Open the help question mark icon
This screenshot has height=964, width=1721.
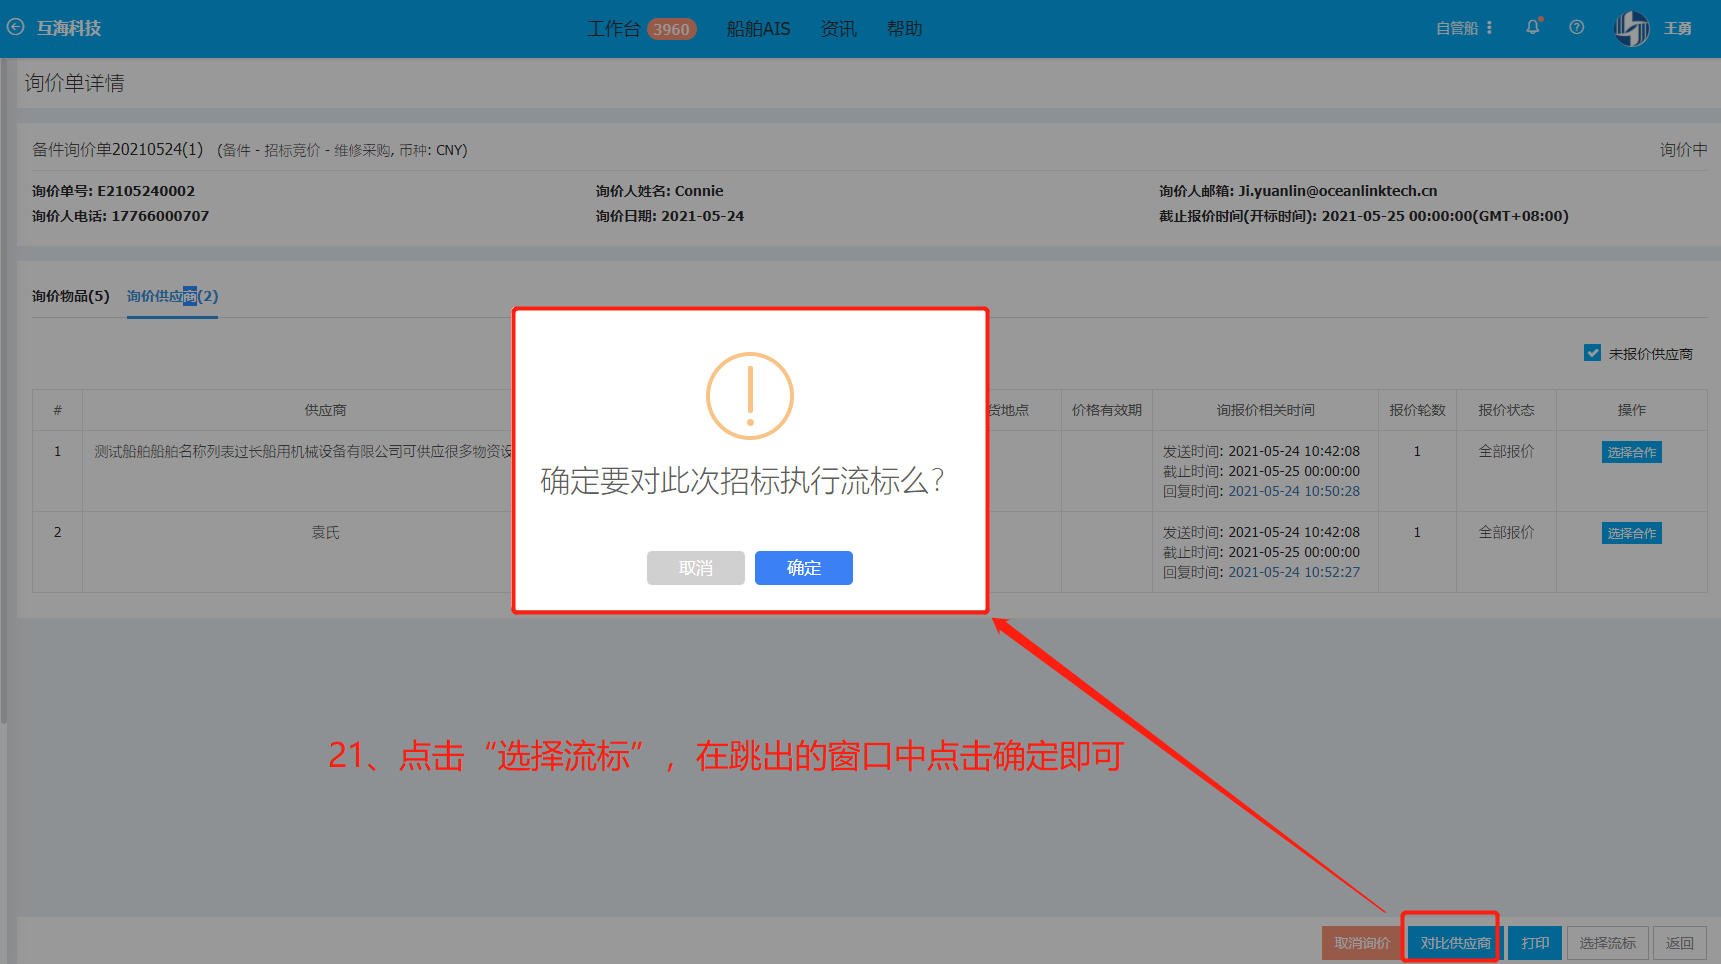tap(1576, 28)
